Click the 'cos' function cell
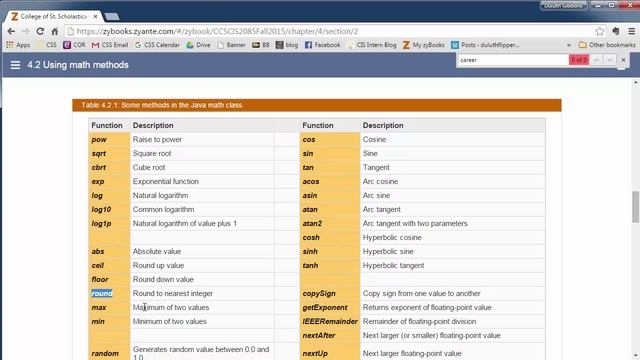Image resolution: width=640 pixels, height=360 pixels. pos(330,140)
